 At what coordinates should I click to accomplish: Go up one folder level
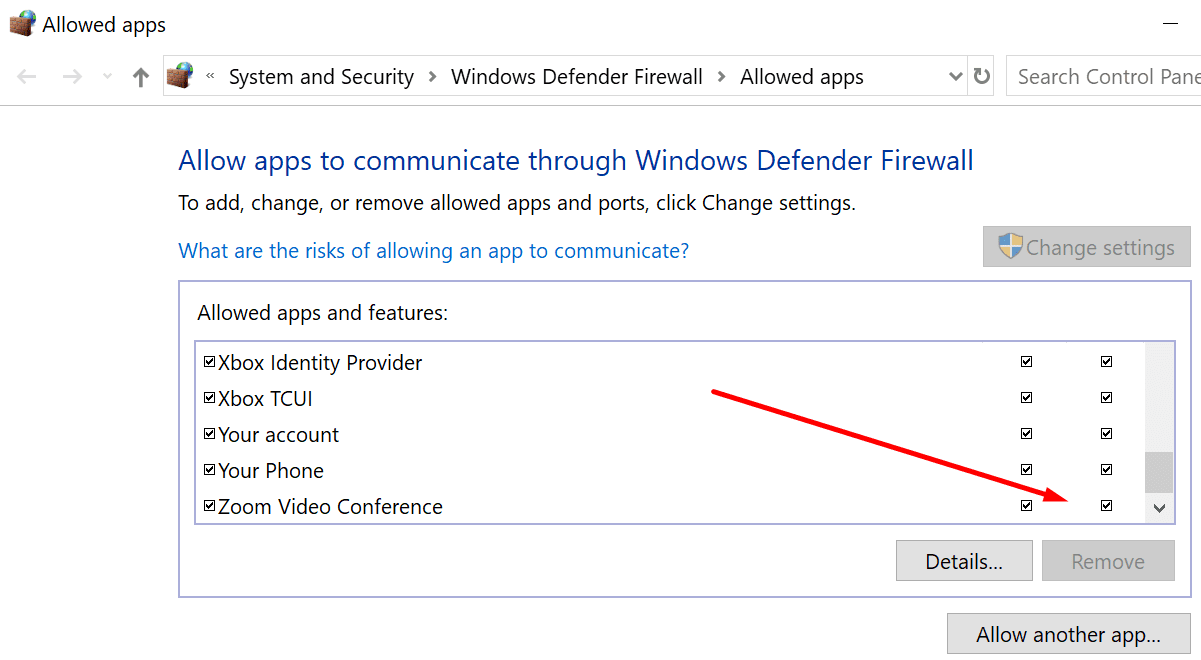tap(141, 77)
